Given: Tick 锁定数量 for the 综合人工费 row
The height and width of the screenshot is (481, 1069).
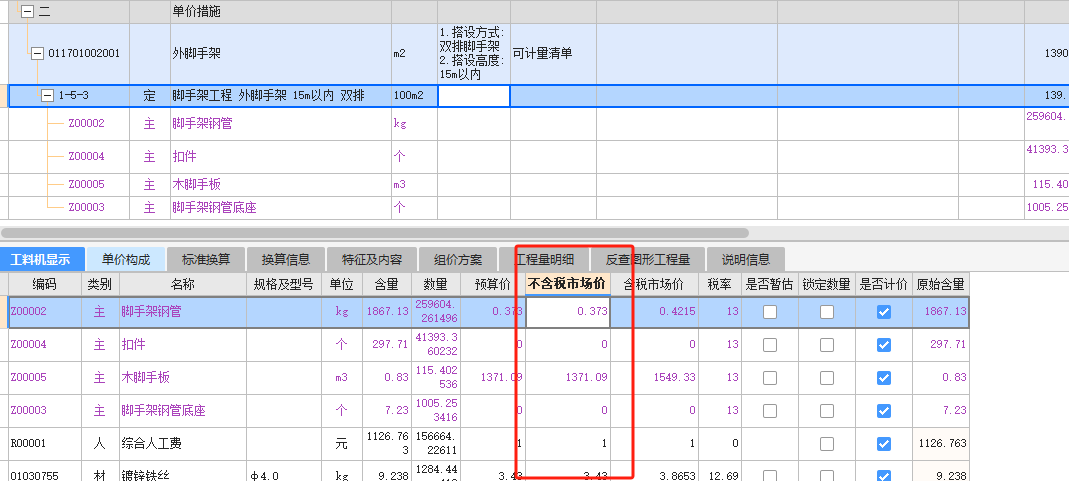Looking at the screenshot, I should (x=827, y=444).
